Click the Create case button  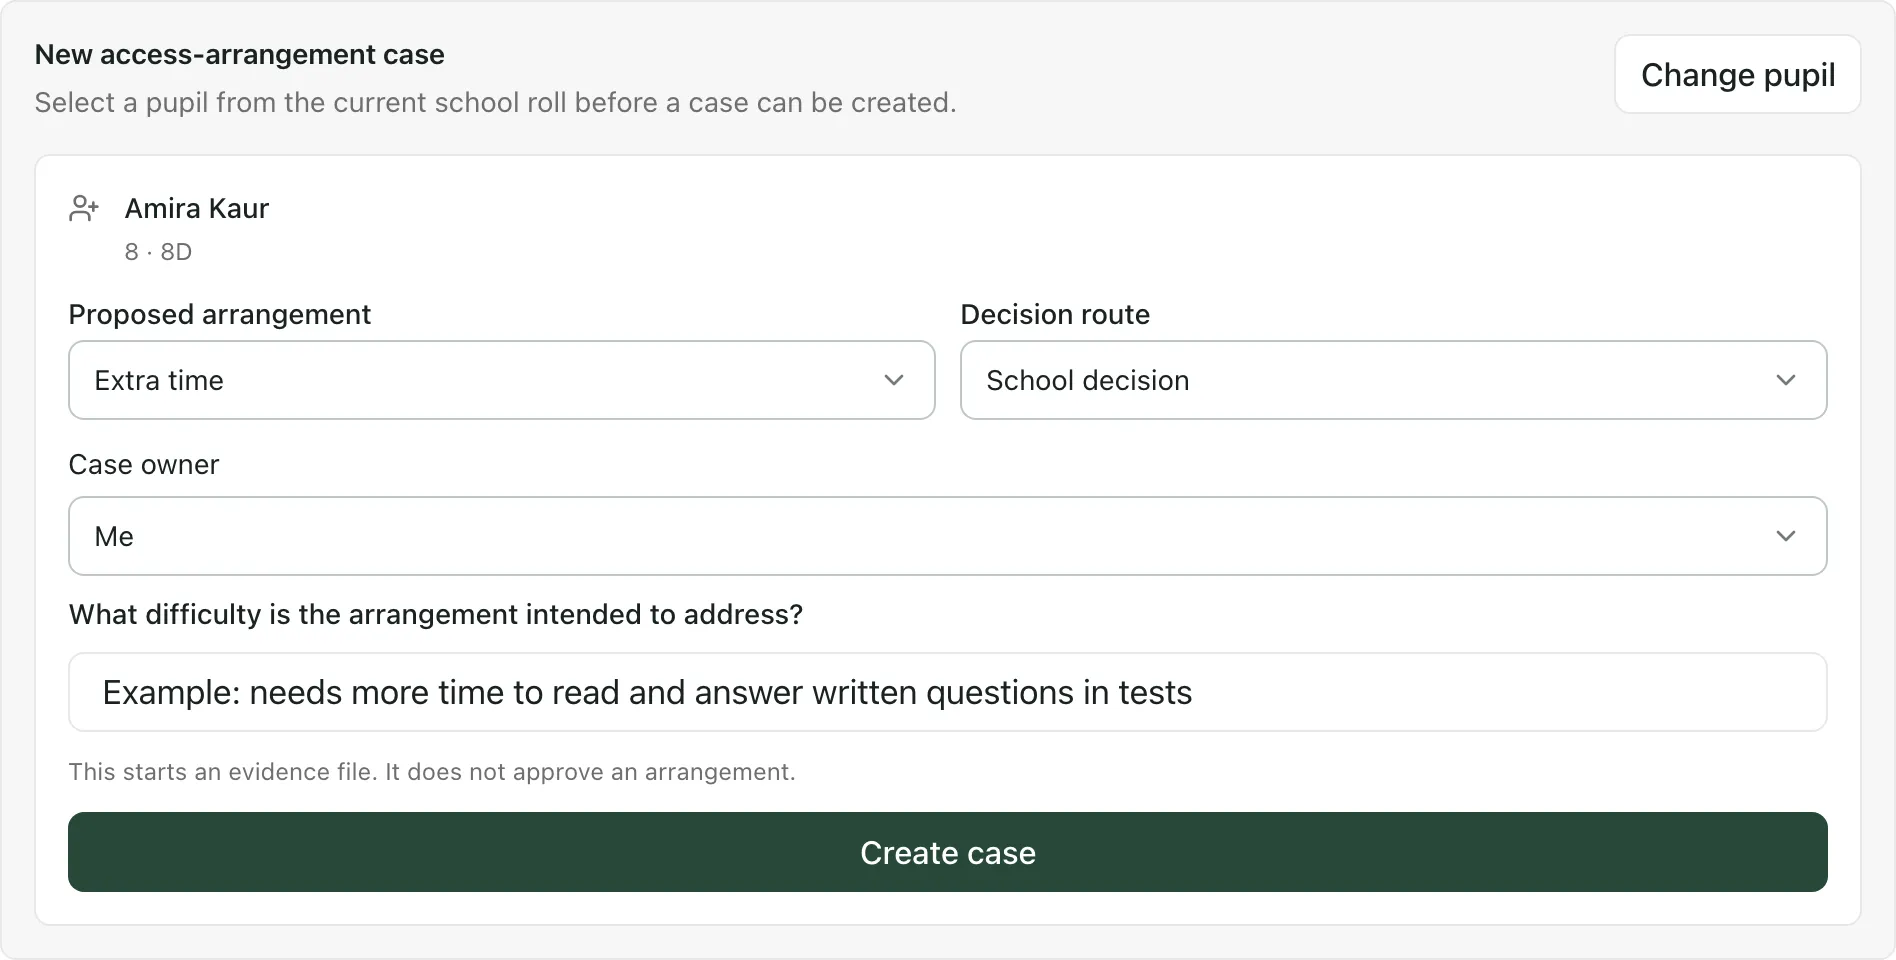point(948,852)
